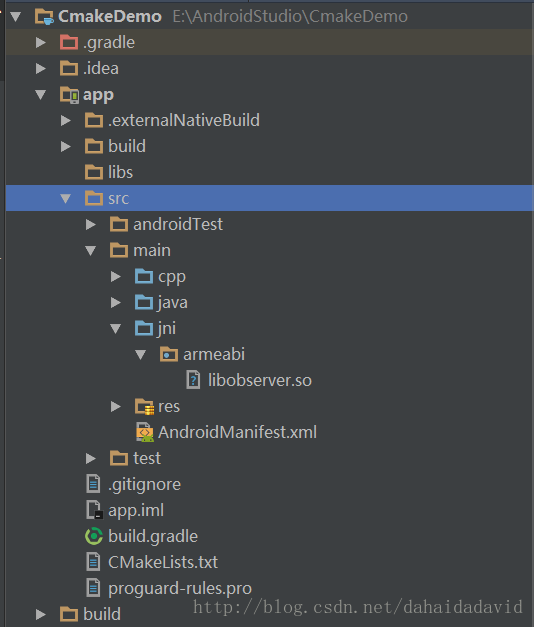The width and height of the screenshot is (534, 627).
Task: Click the blue cpp source folder icon
Action: tap(144, 276)
